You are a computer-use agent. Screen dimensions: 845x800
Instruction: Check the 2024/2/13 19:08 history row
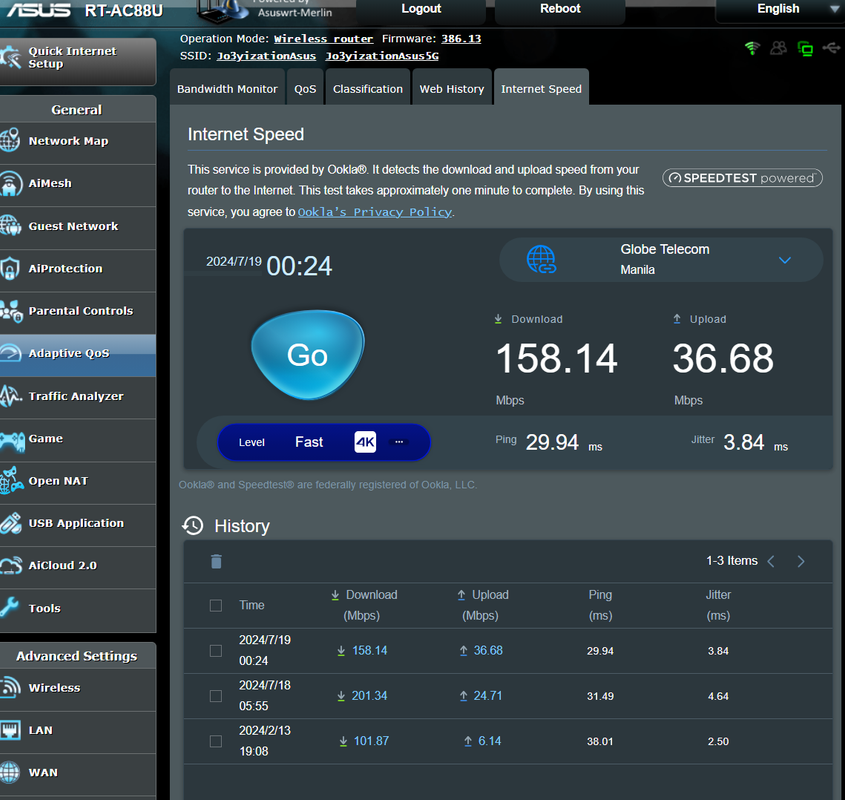pos(216,741)
